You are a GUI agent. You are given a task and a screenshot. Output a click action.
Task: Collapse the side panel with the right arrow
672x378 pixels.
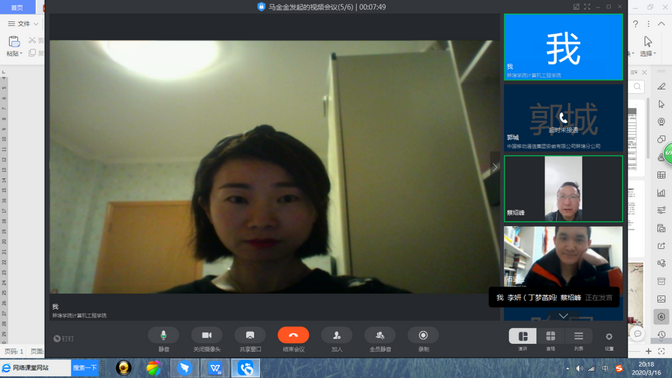click(x=495, y=167)
